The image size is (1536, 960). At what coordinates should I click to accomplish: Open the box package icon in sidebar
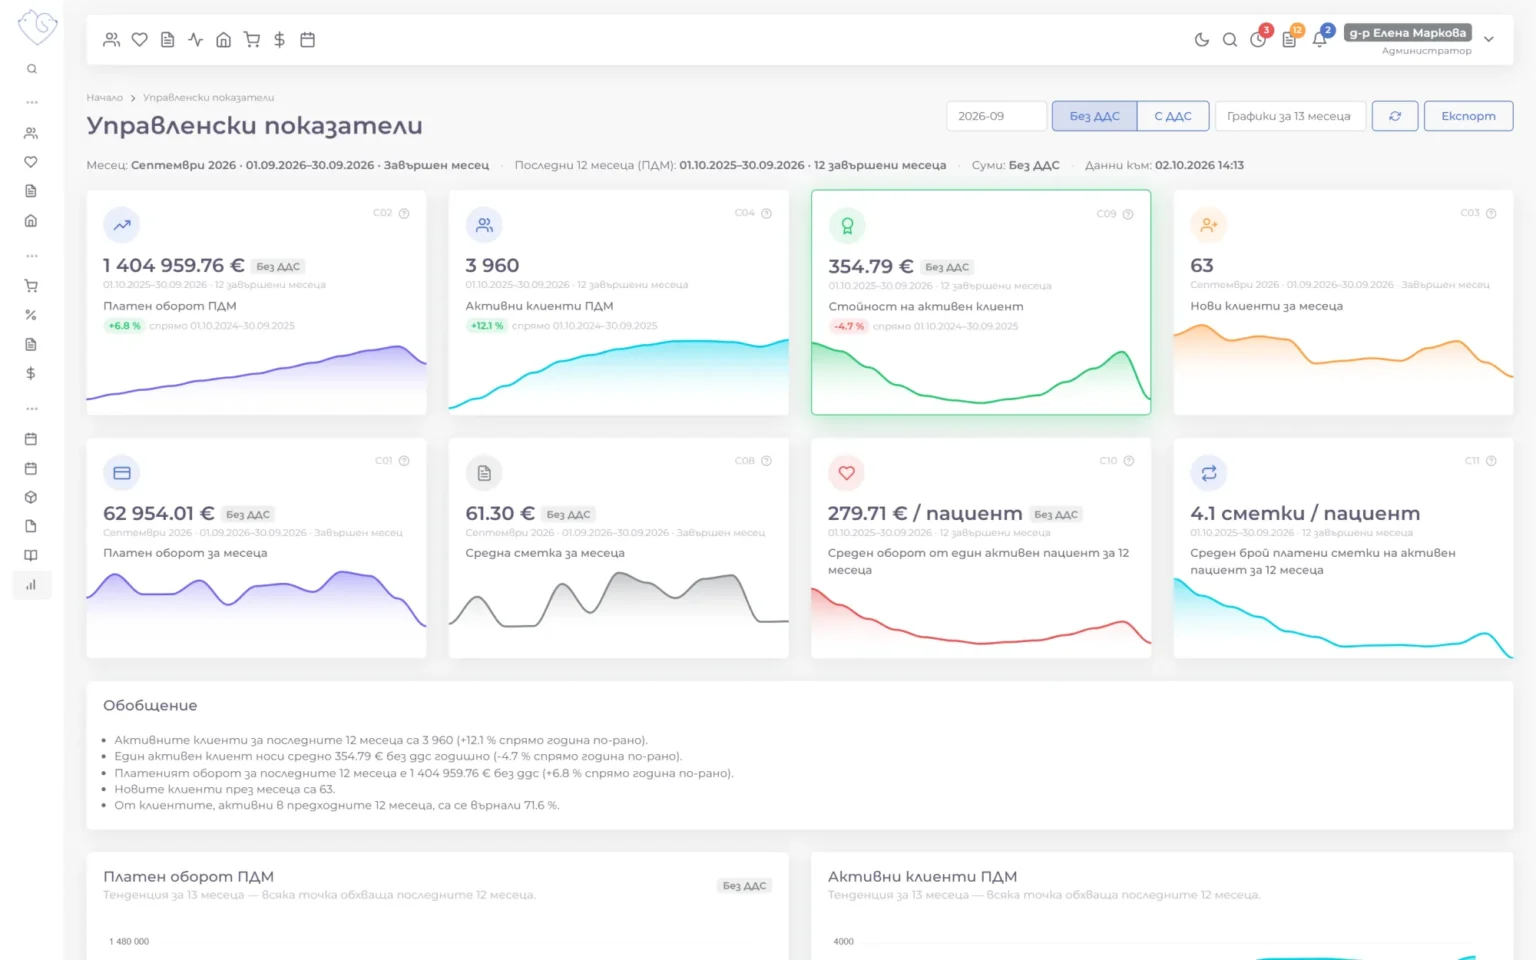click(31, 497)
